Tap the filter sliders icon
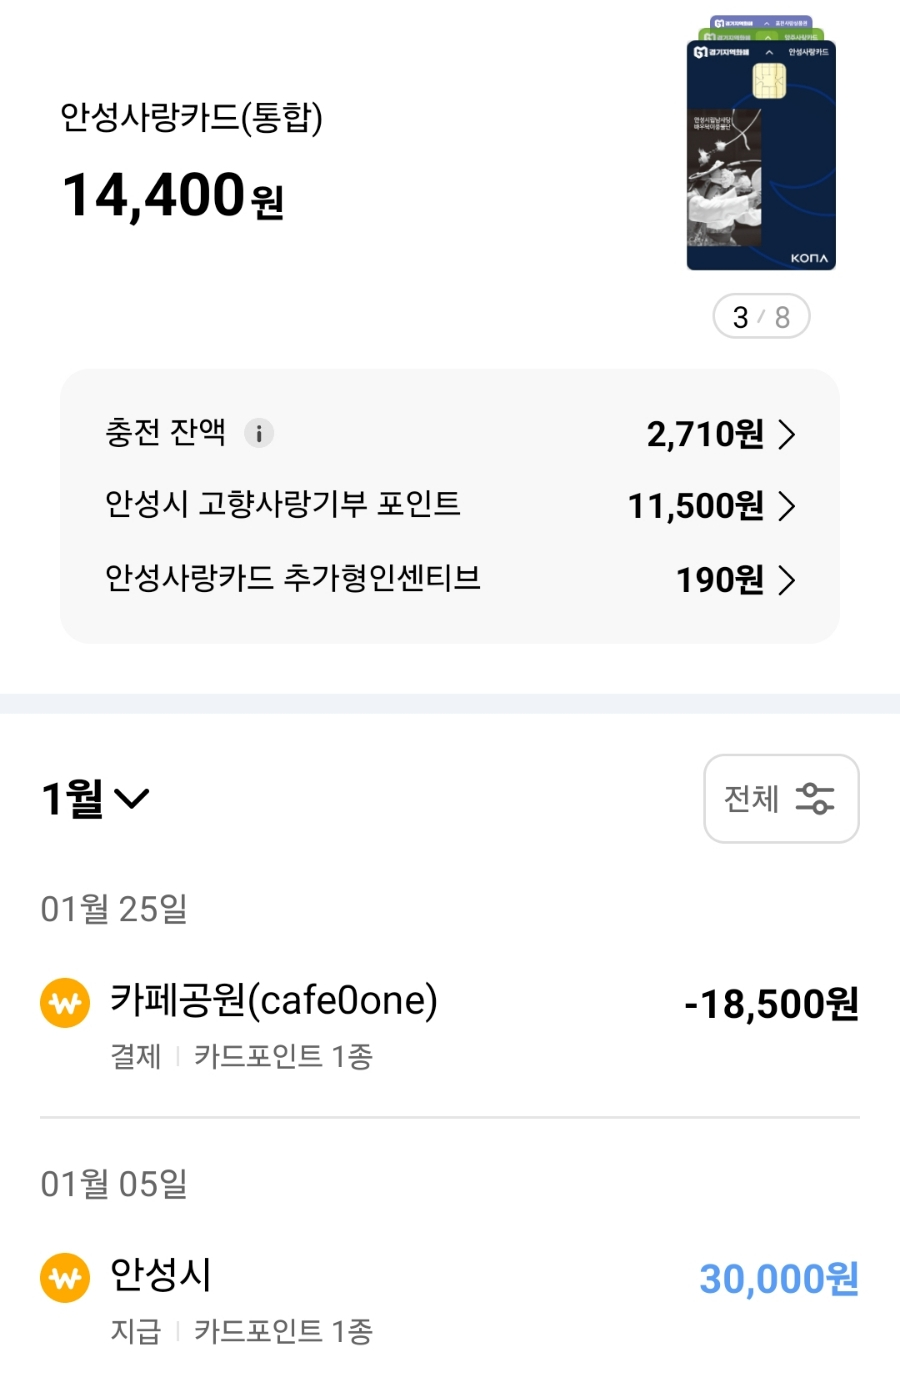Screen dimensions: 900x1392 [815, 798]
